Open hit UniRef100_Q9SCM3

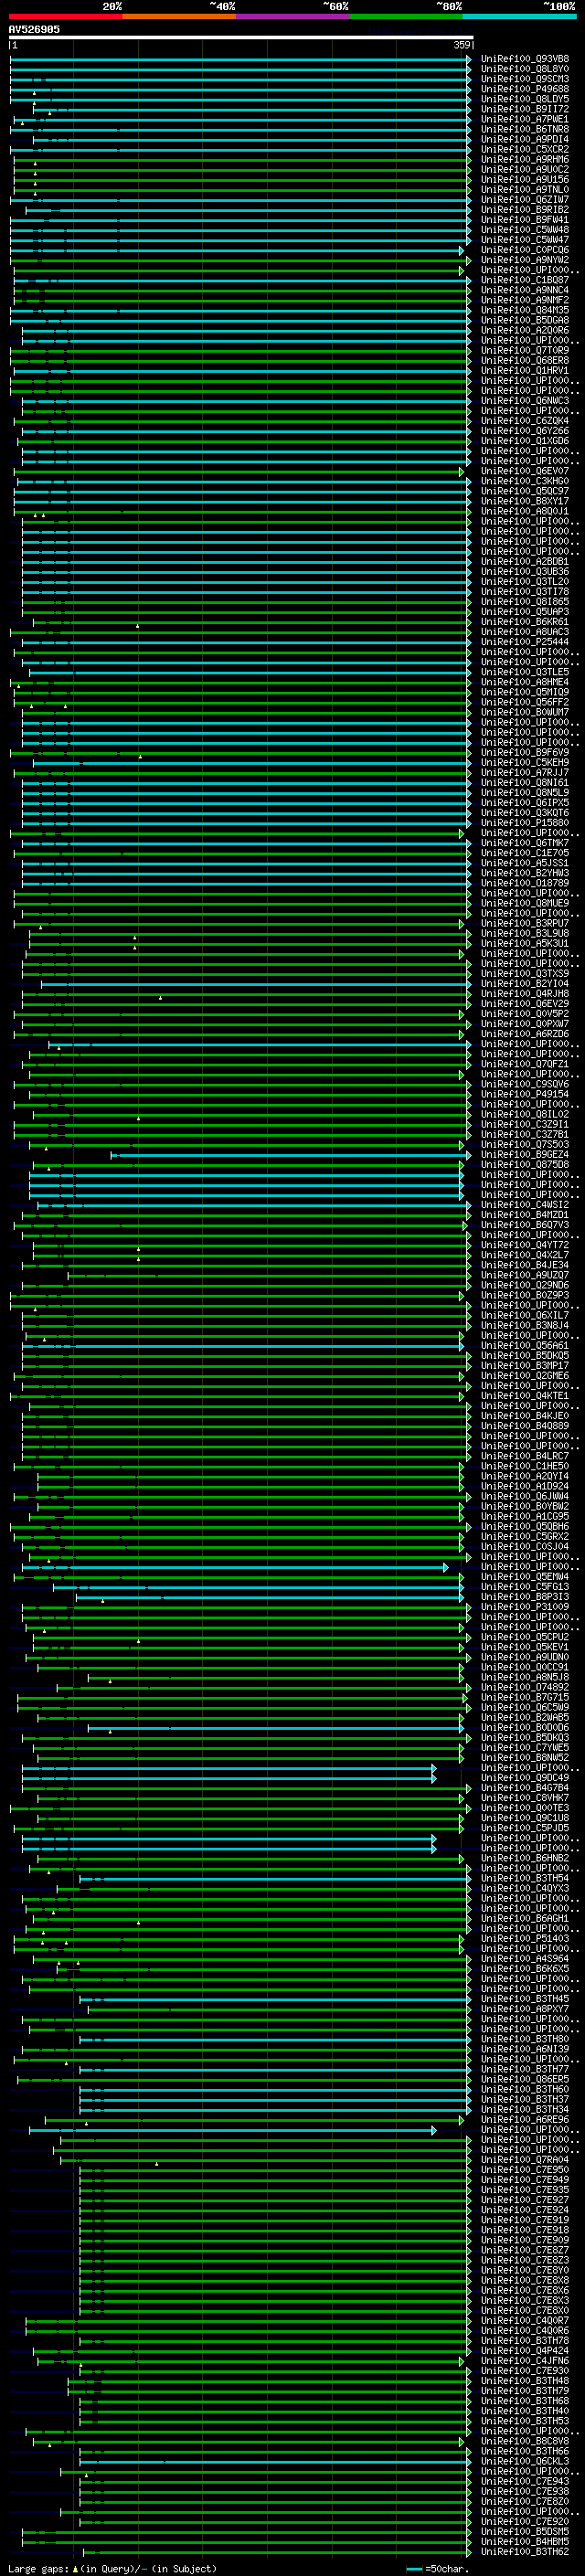[x=525, y=79]
